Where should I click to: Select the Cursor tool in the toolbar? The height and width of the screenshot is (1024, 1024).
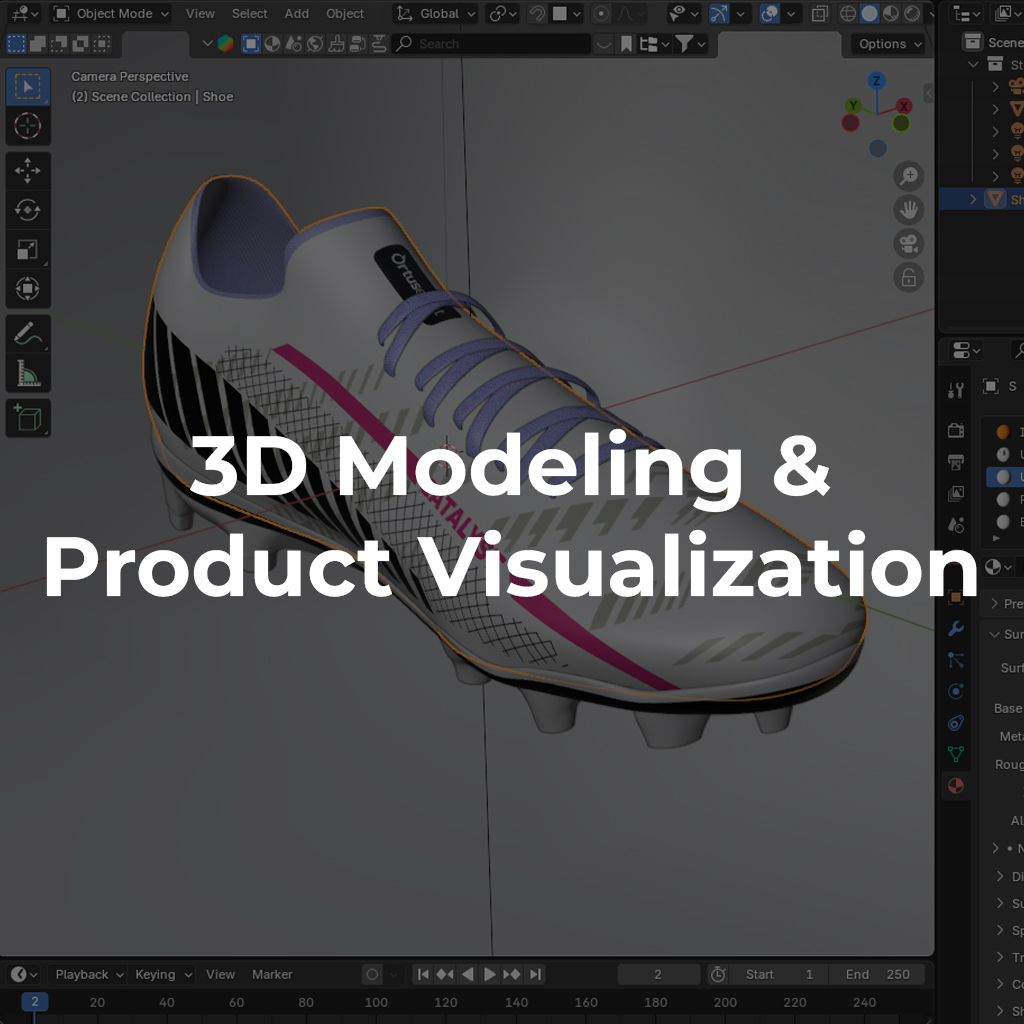(27, 126)
